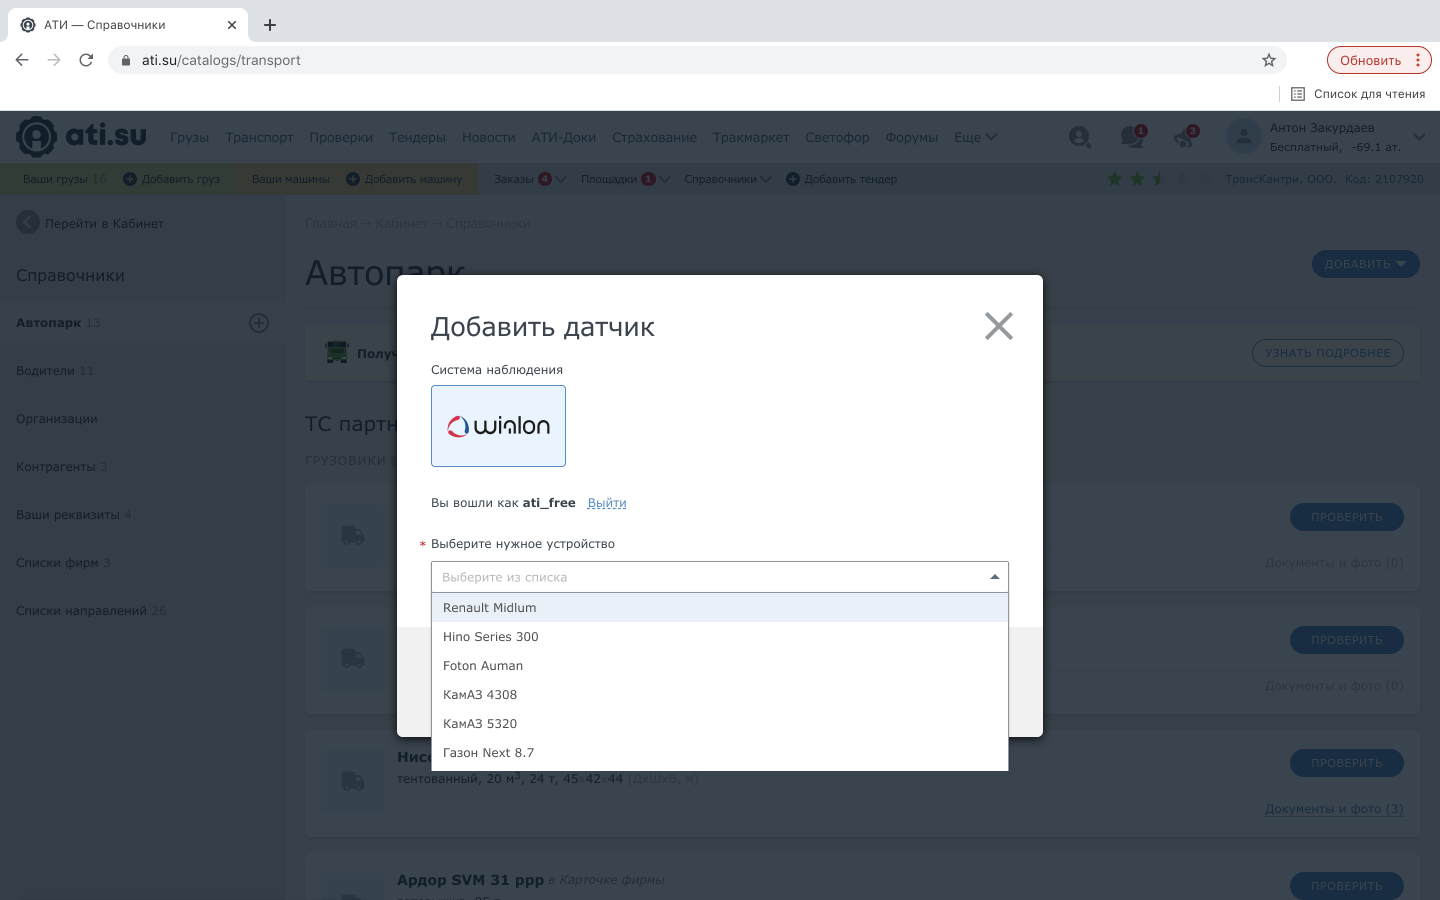The image size is (1440, 900).
Task: Collapse the device list arrow
Action: [x=994, y=577]
